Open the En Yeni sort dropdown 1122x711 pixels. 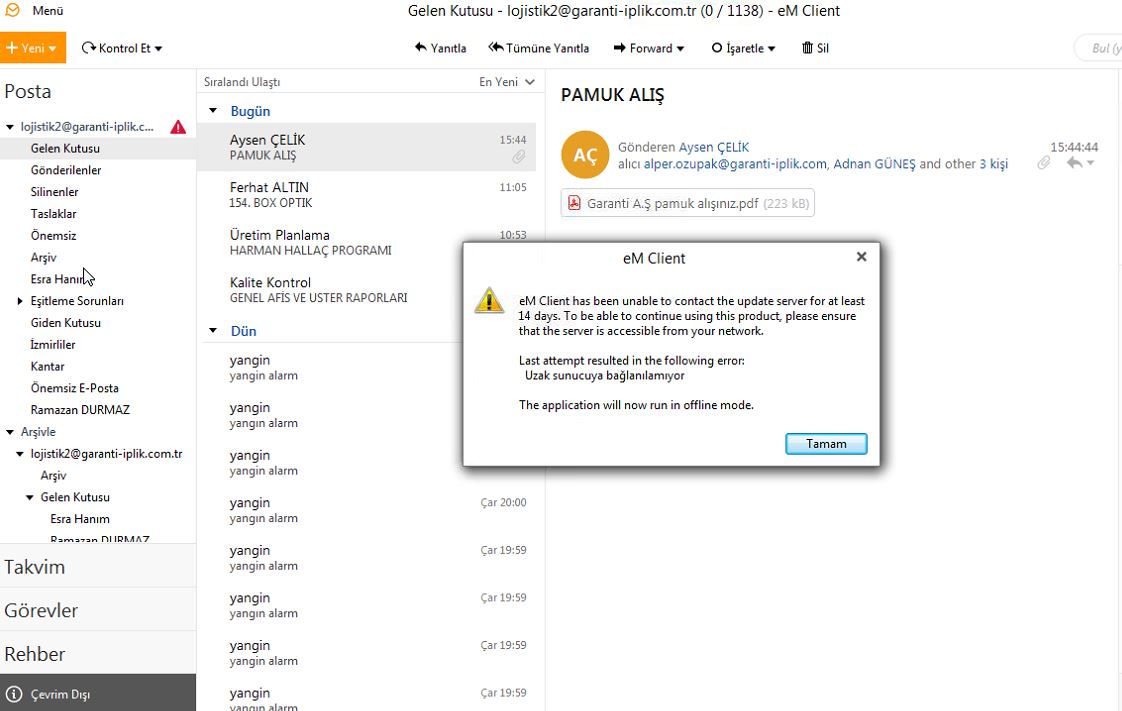tap(507, 82)
